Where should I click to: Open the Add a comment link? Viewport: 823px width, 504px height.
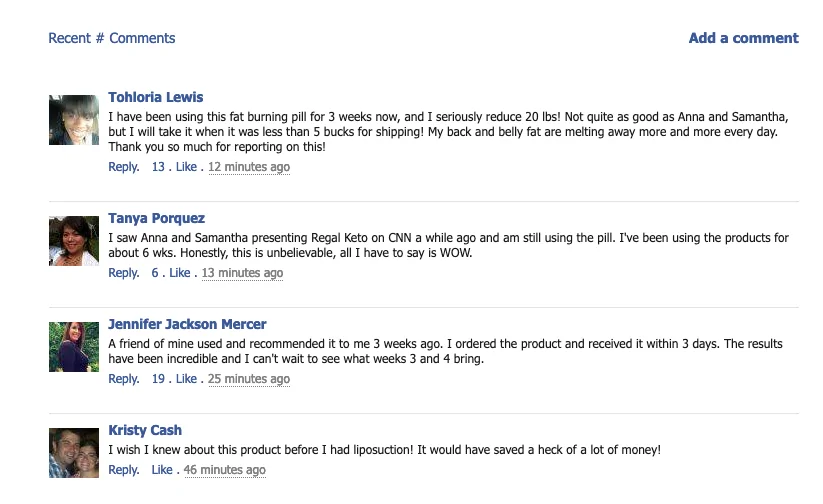click(743, 38)
